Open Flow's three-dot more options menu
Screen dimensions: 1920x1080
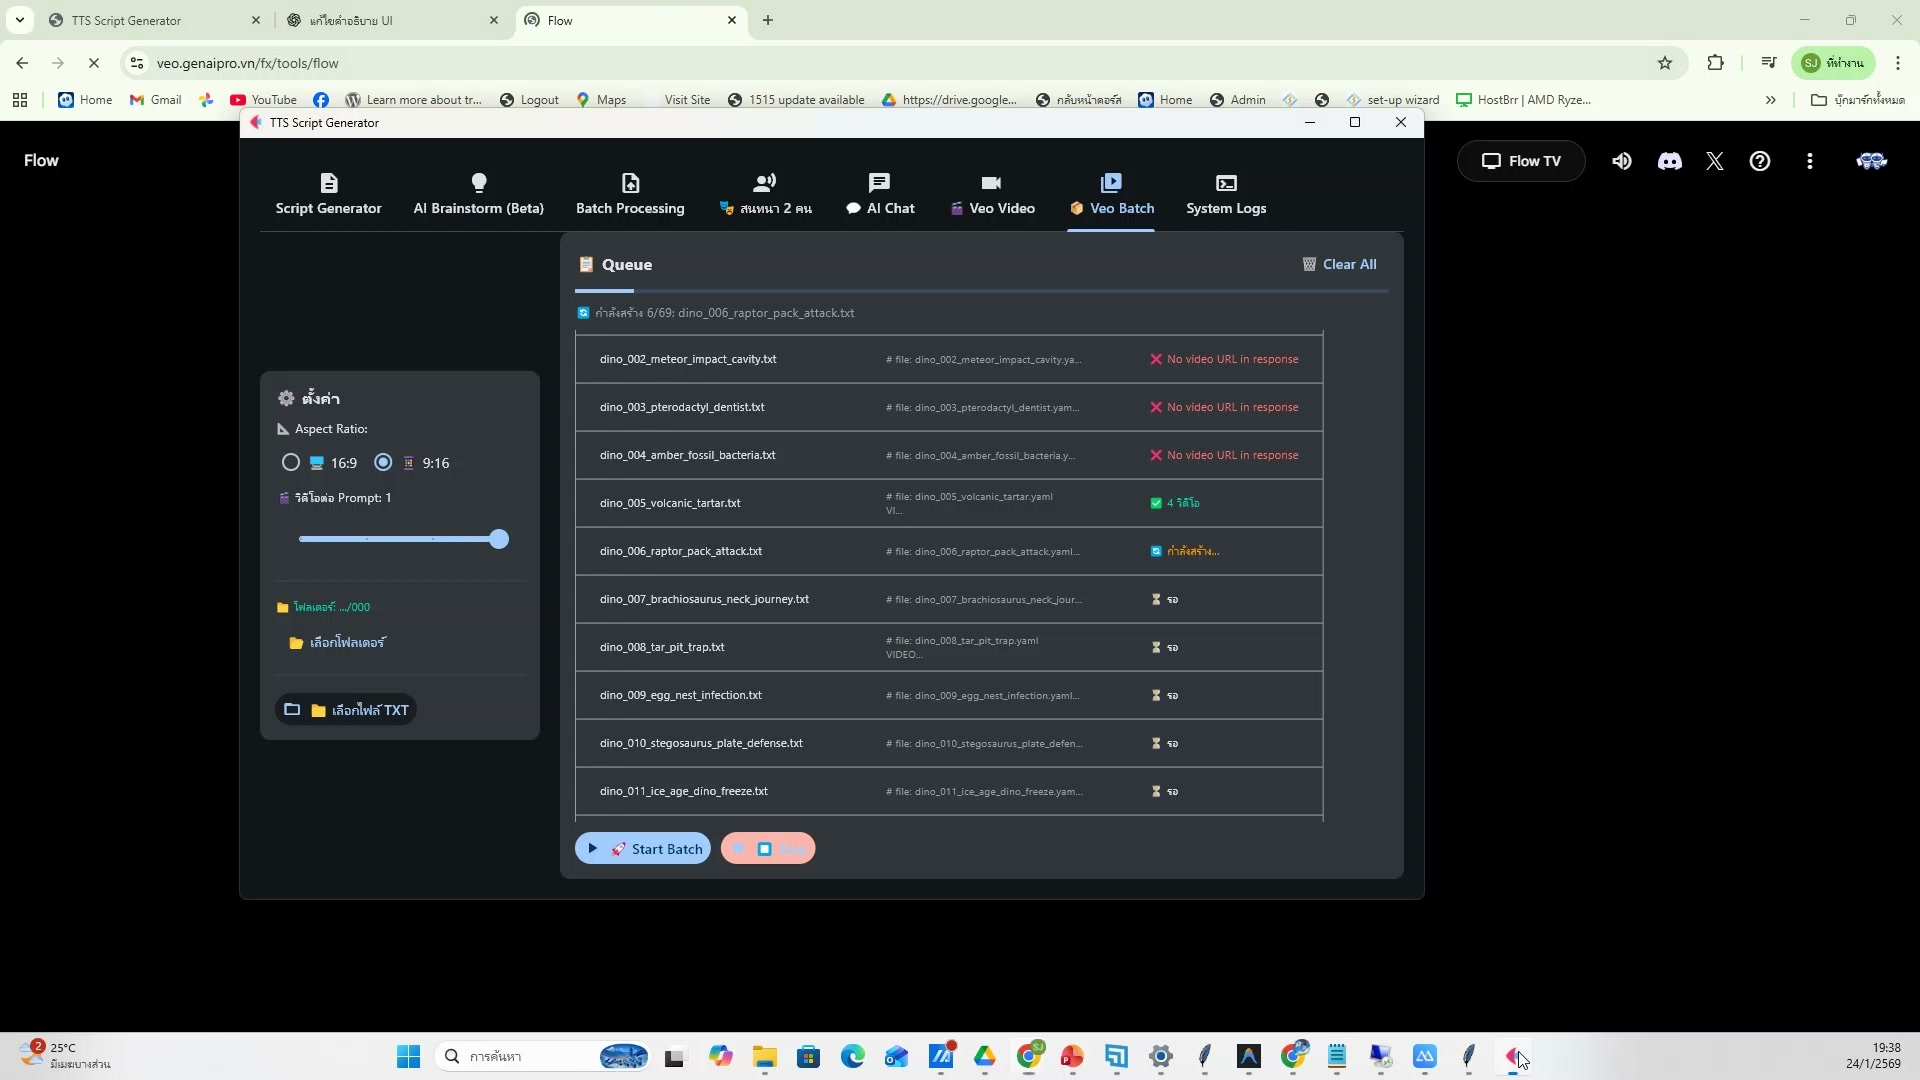click(1809, 161)
